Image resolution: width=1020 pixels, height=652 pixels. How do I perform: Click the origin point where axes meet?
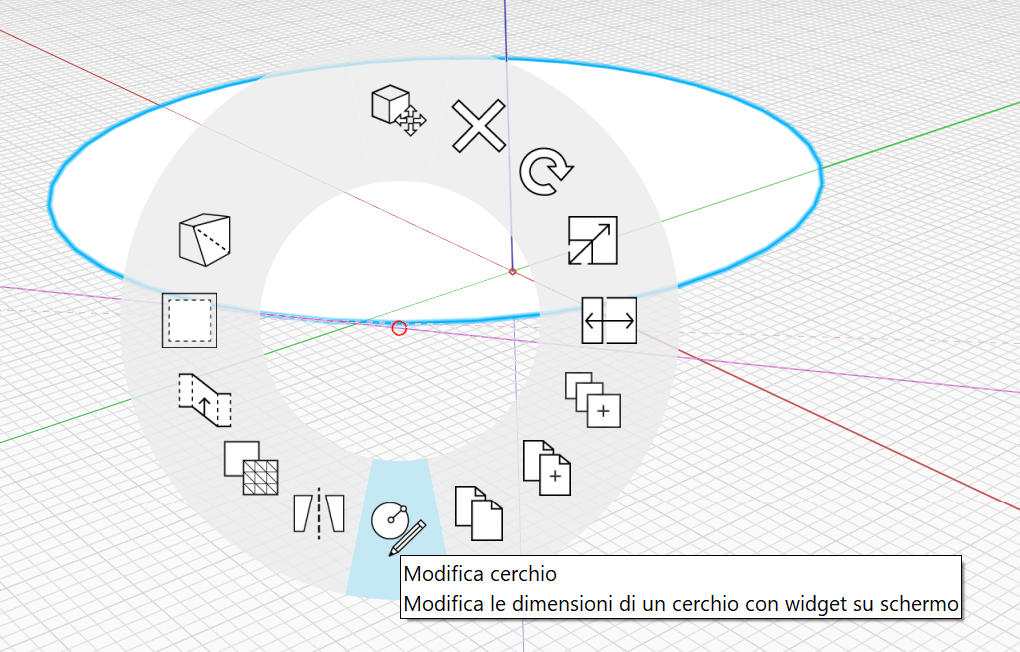point(512,271)
